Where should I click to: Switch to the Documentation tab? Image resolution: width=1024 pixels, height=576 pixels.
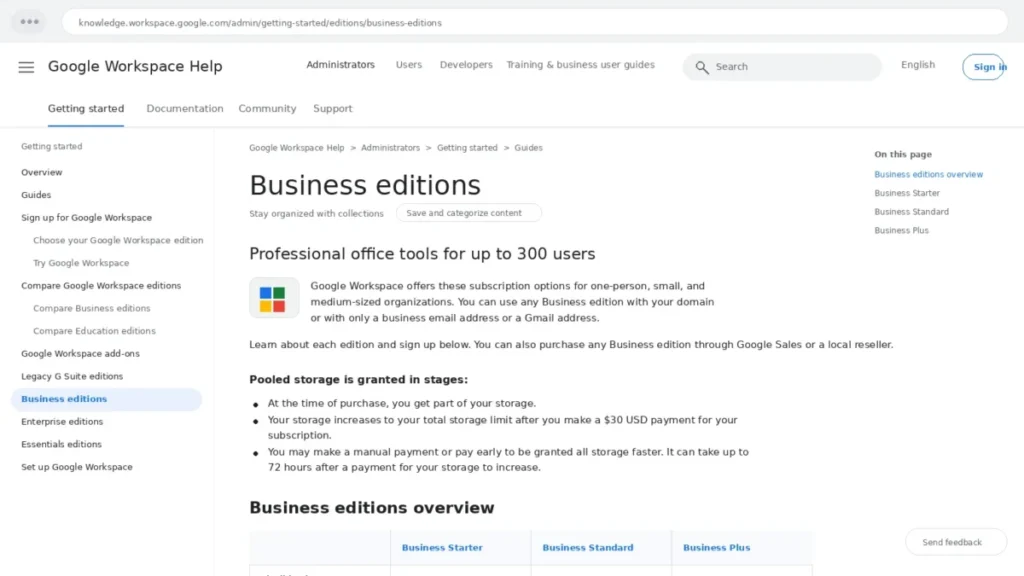coord(185,108)
